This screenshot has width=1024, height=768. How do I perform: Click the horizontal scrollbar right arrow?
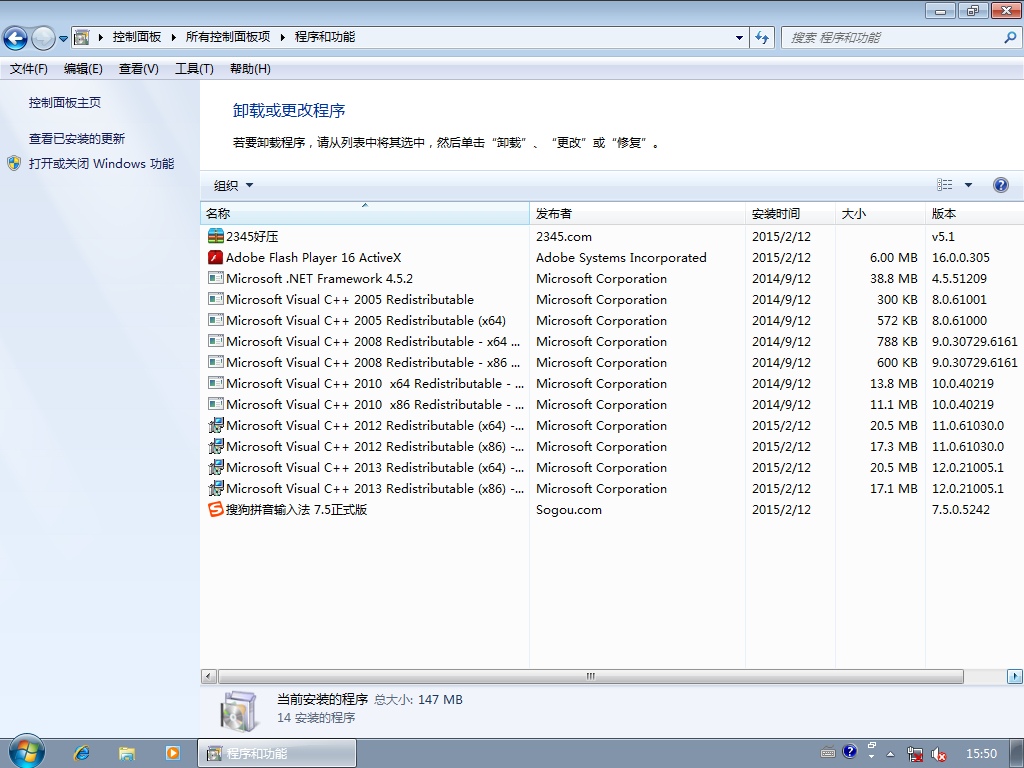(1015, 677)
